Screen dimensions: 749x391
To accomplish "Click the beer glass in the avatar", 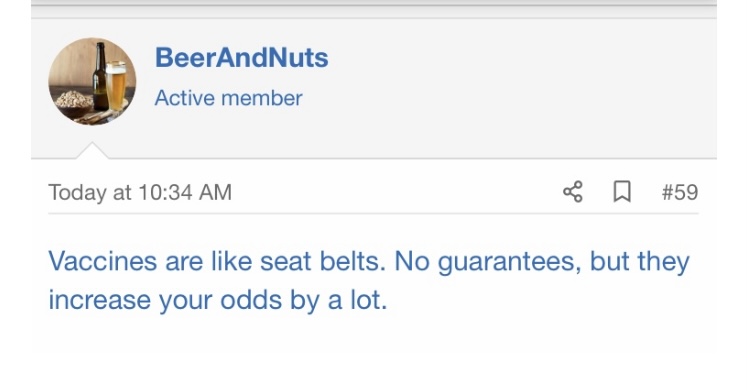I will tap(116, 86).
